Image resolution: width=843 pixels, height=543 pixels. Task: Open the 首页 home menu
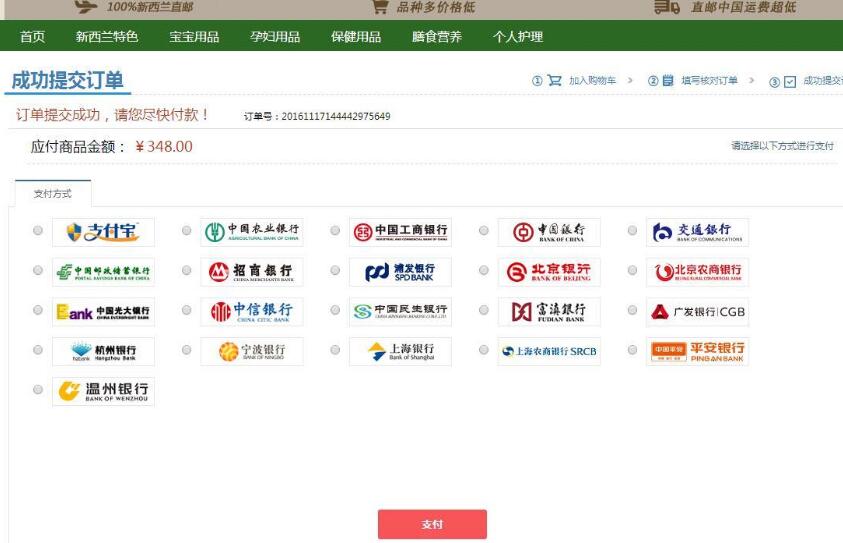pos(32,37)
